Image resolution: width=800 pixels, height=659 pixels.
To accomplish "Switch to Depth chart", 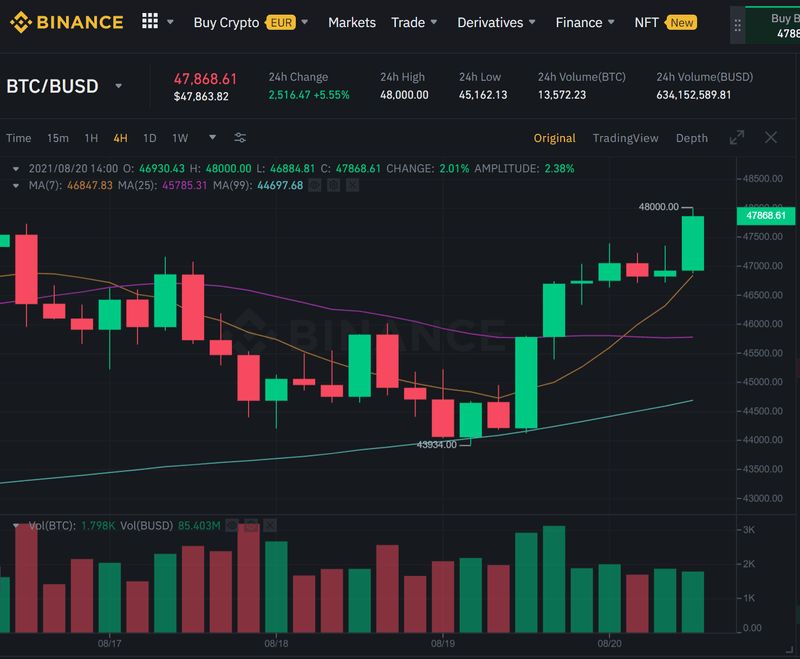I will point(691,138).
